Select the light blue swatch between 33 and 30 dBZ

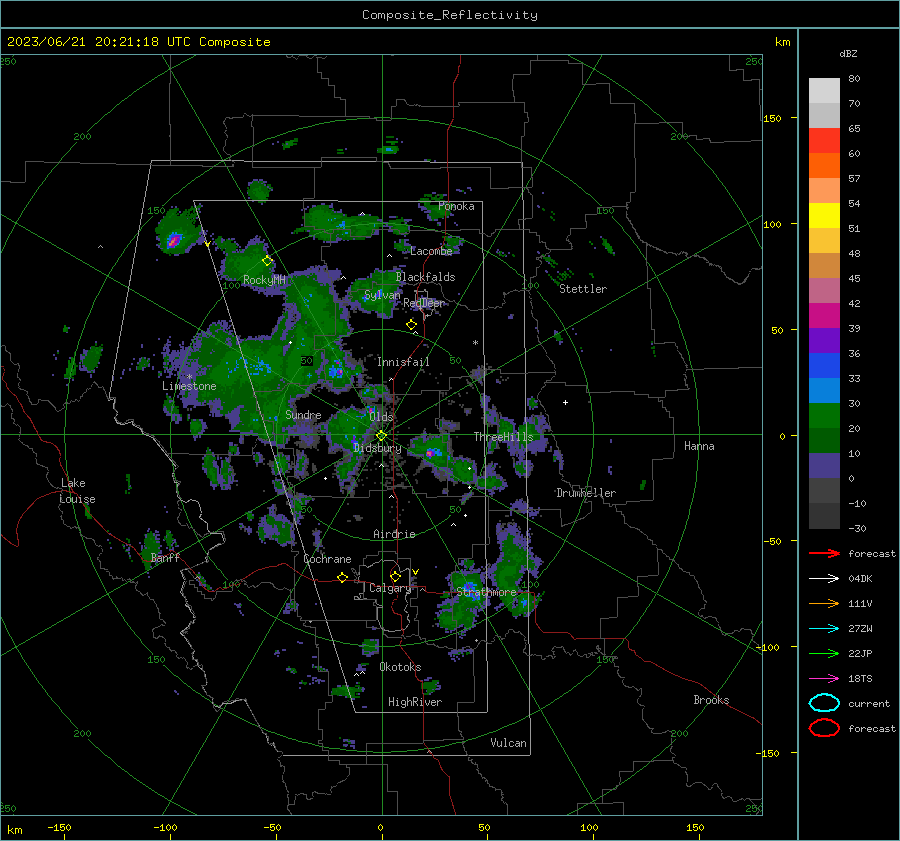coord(824,391)
